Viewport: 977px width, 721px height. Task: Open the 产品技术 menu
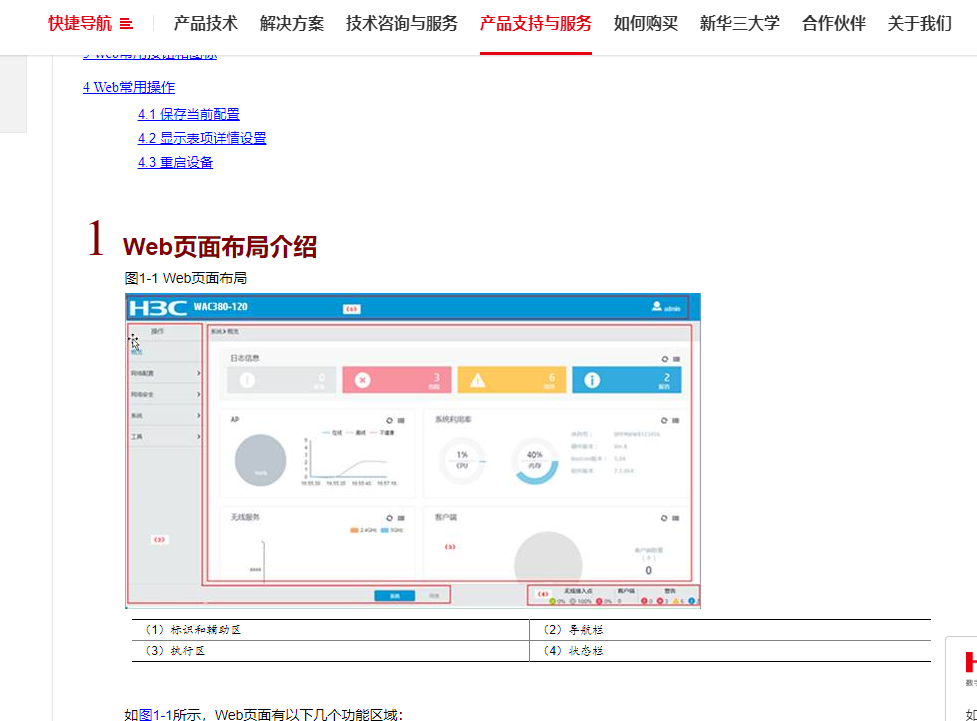(206, 24)
